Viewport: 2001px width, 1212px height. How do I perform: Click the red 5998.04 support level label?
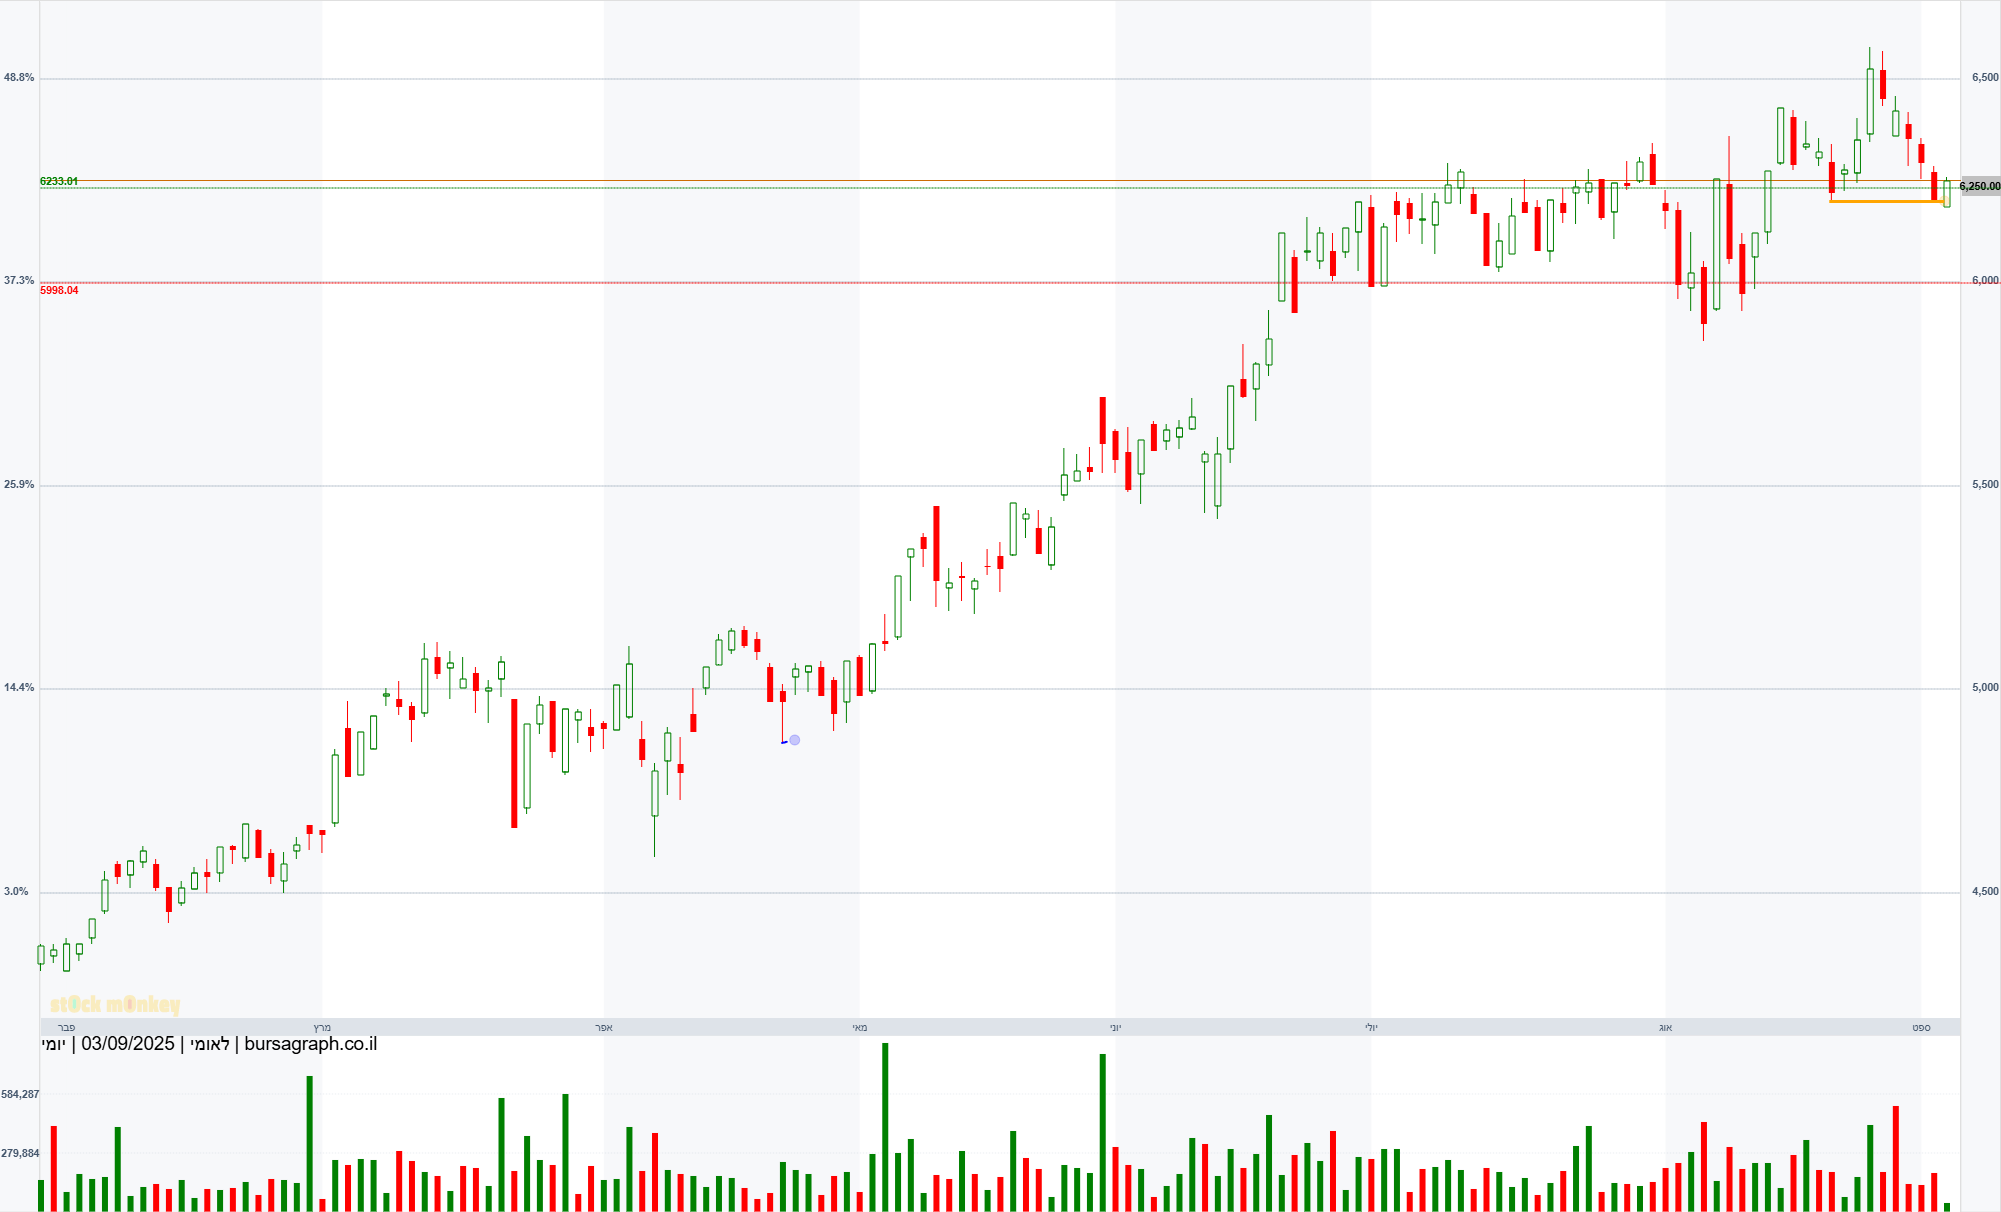click(59, 290)
